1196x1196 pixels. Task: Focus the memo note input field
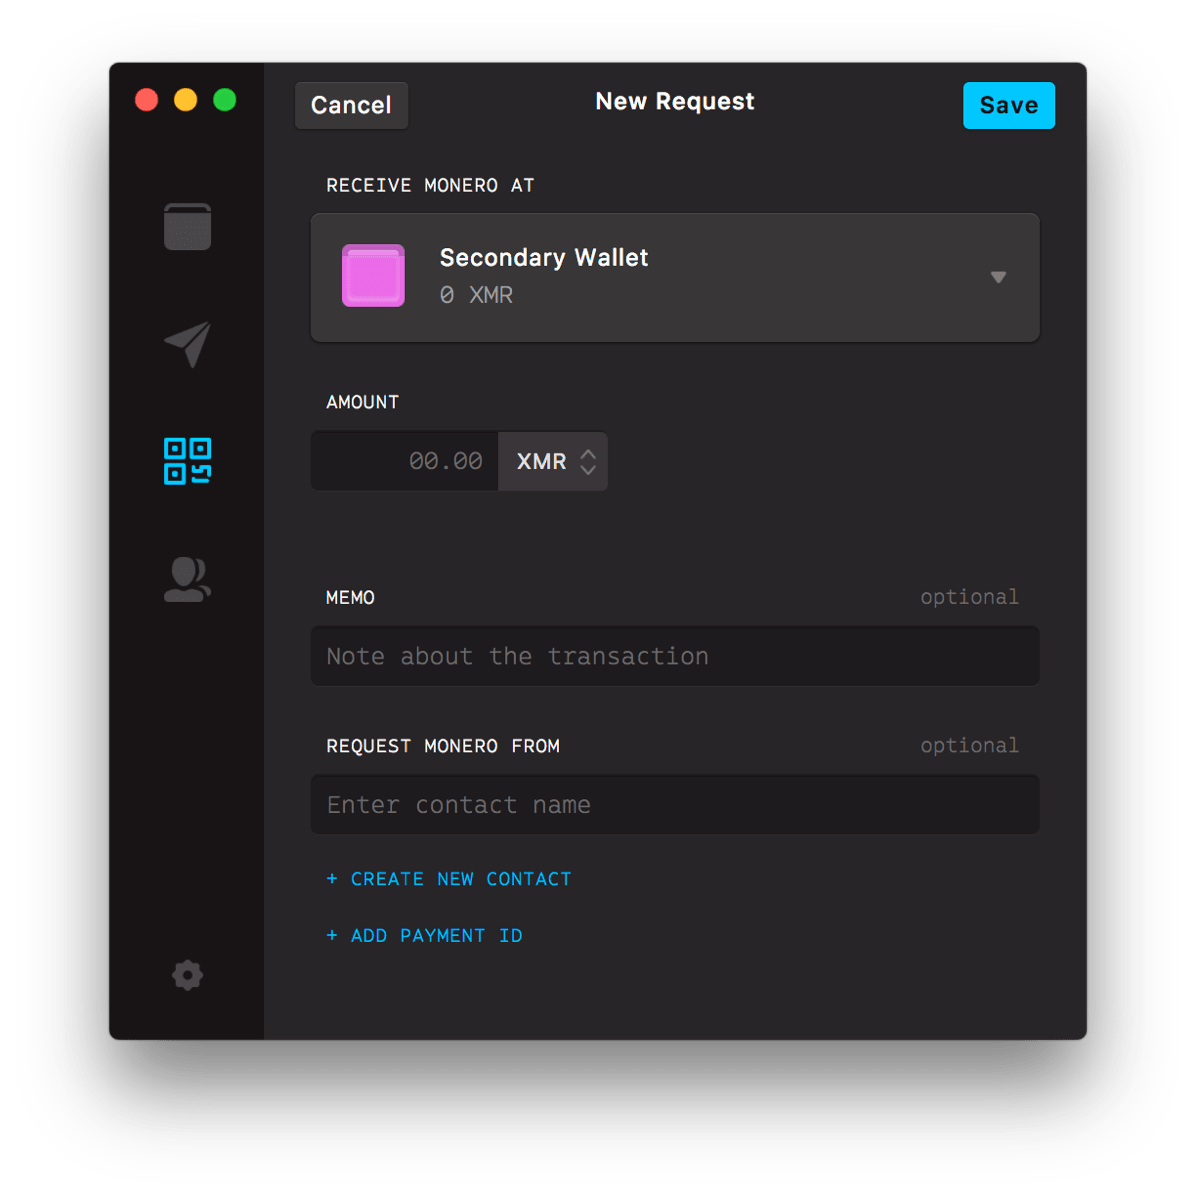pyautogui.click(x=675, y=656)
